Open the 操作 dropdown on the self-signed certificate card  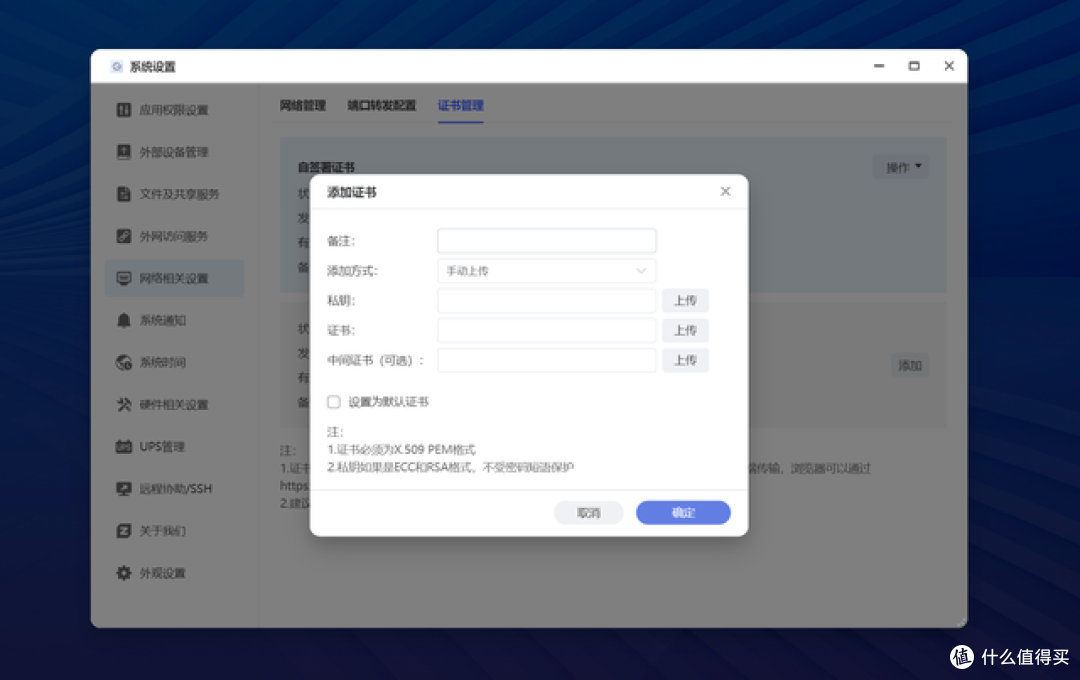tap(902, 167)
